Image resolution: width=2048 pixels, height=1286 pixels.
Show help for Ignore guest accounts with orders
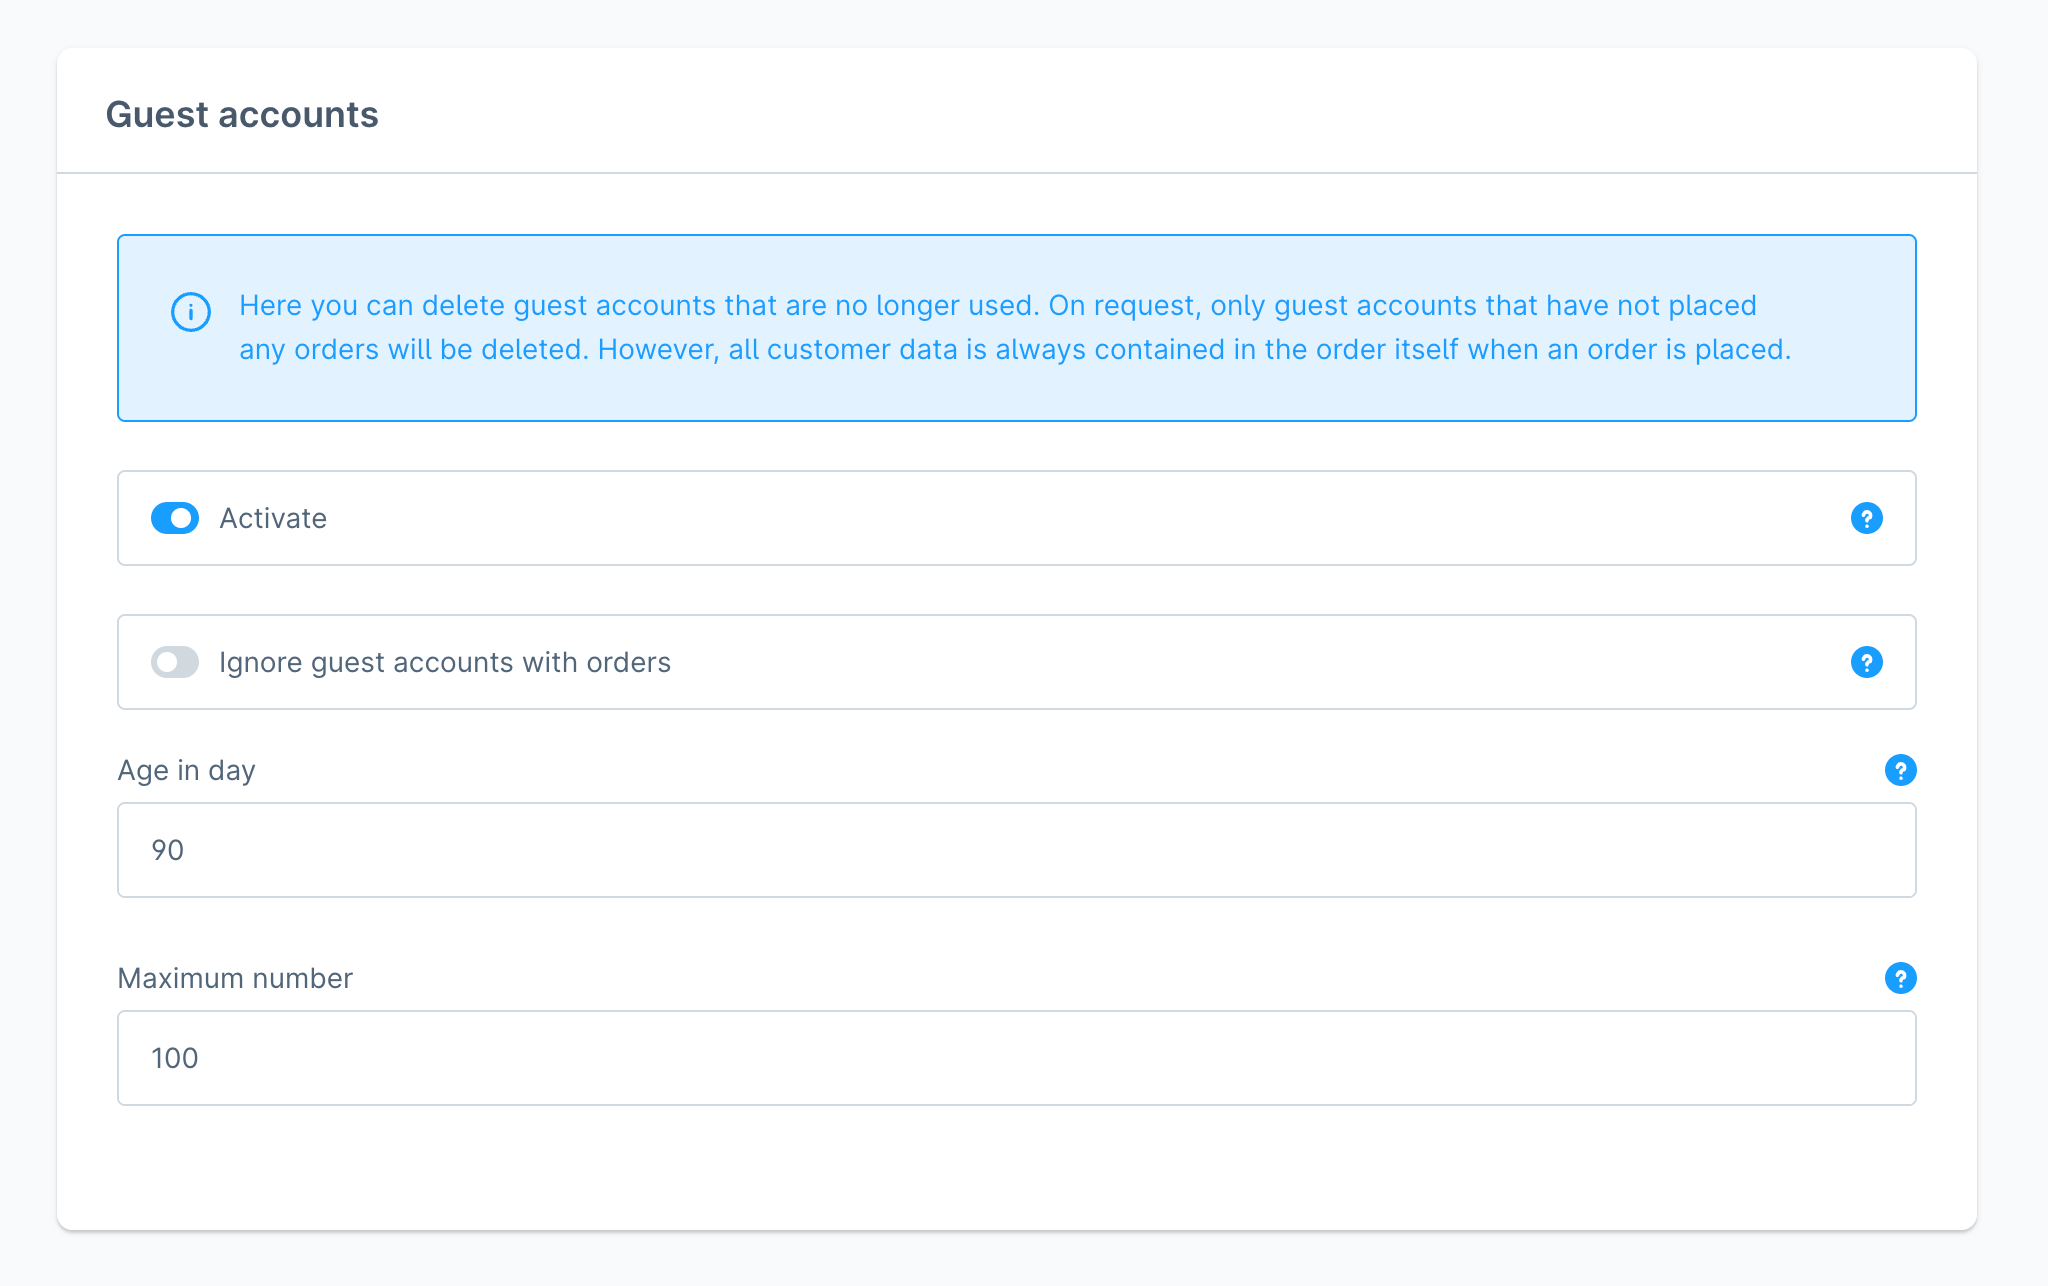tap(1866, 662)
